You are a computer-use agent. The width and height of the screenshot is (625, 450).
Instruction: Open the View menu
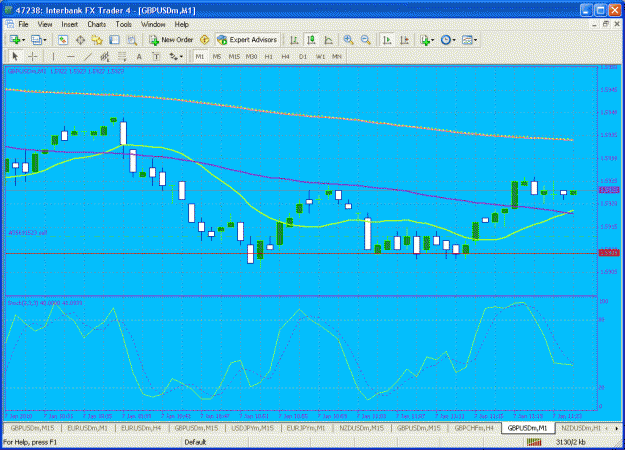tap(45, 24)
